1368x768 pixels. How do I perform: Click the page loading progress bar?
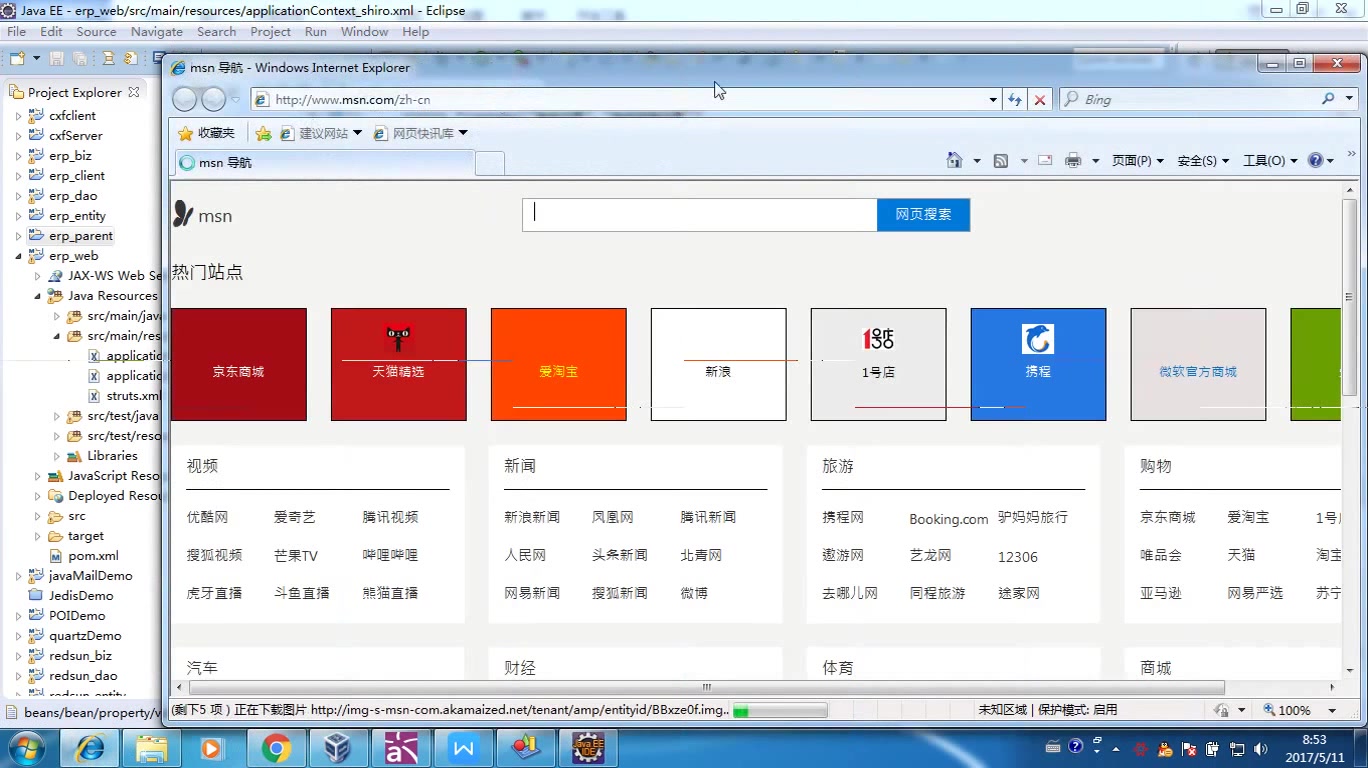tap(779, 710)
